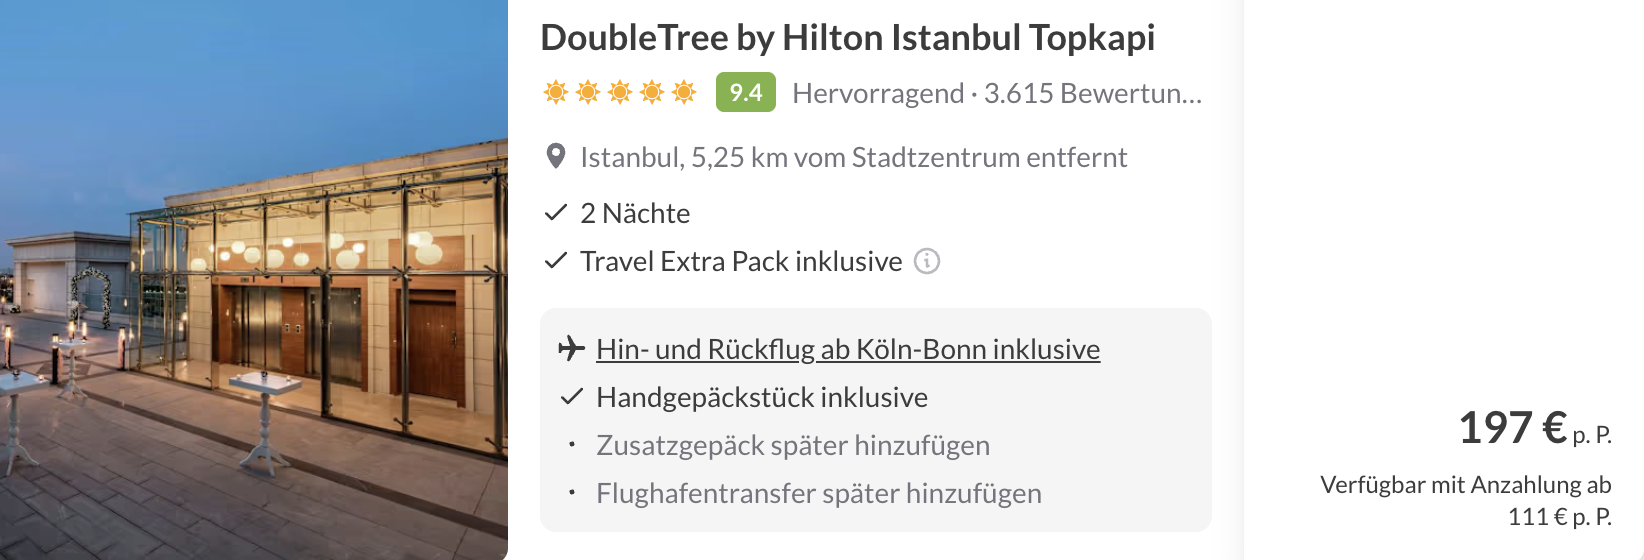The height and width of the screenshot is (560, 1644).
Task: View the hotel terrace photo
Action: click(x=254, y=280)
